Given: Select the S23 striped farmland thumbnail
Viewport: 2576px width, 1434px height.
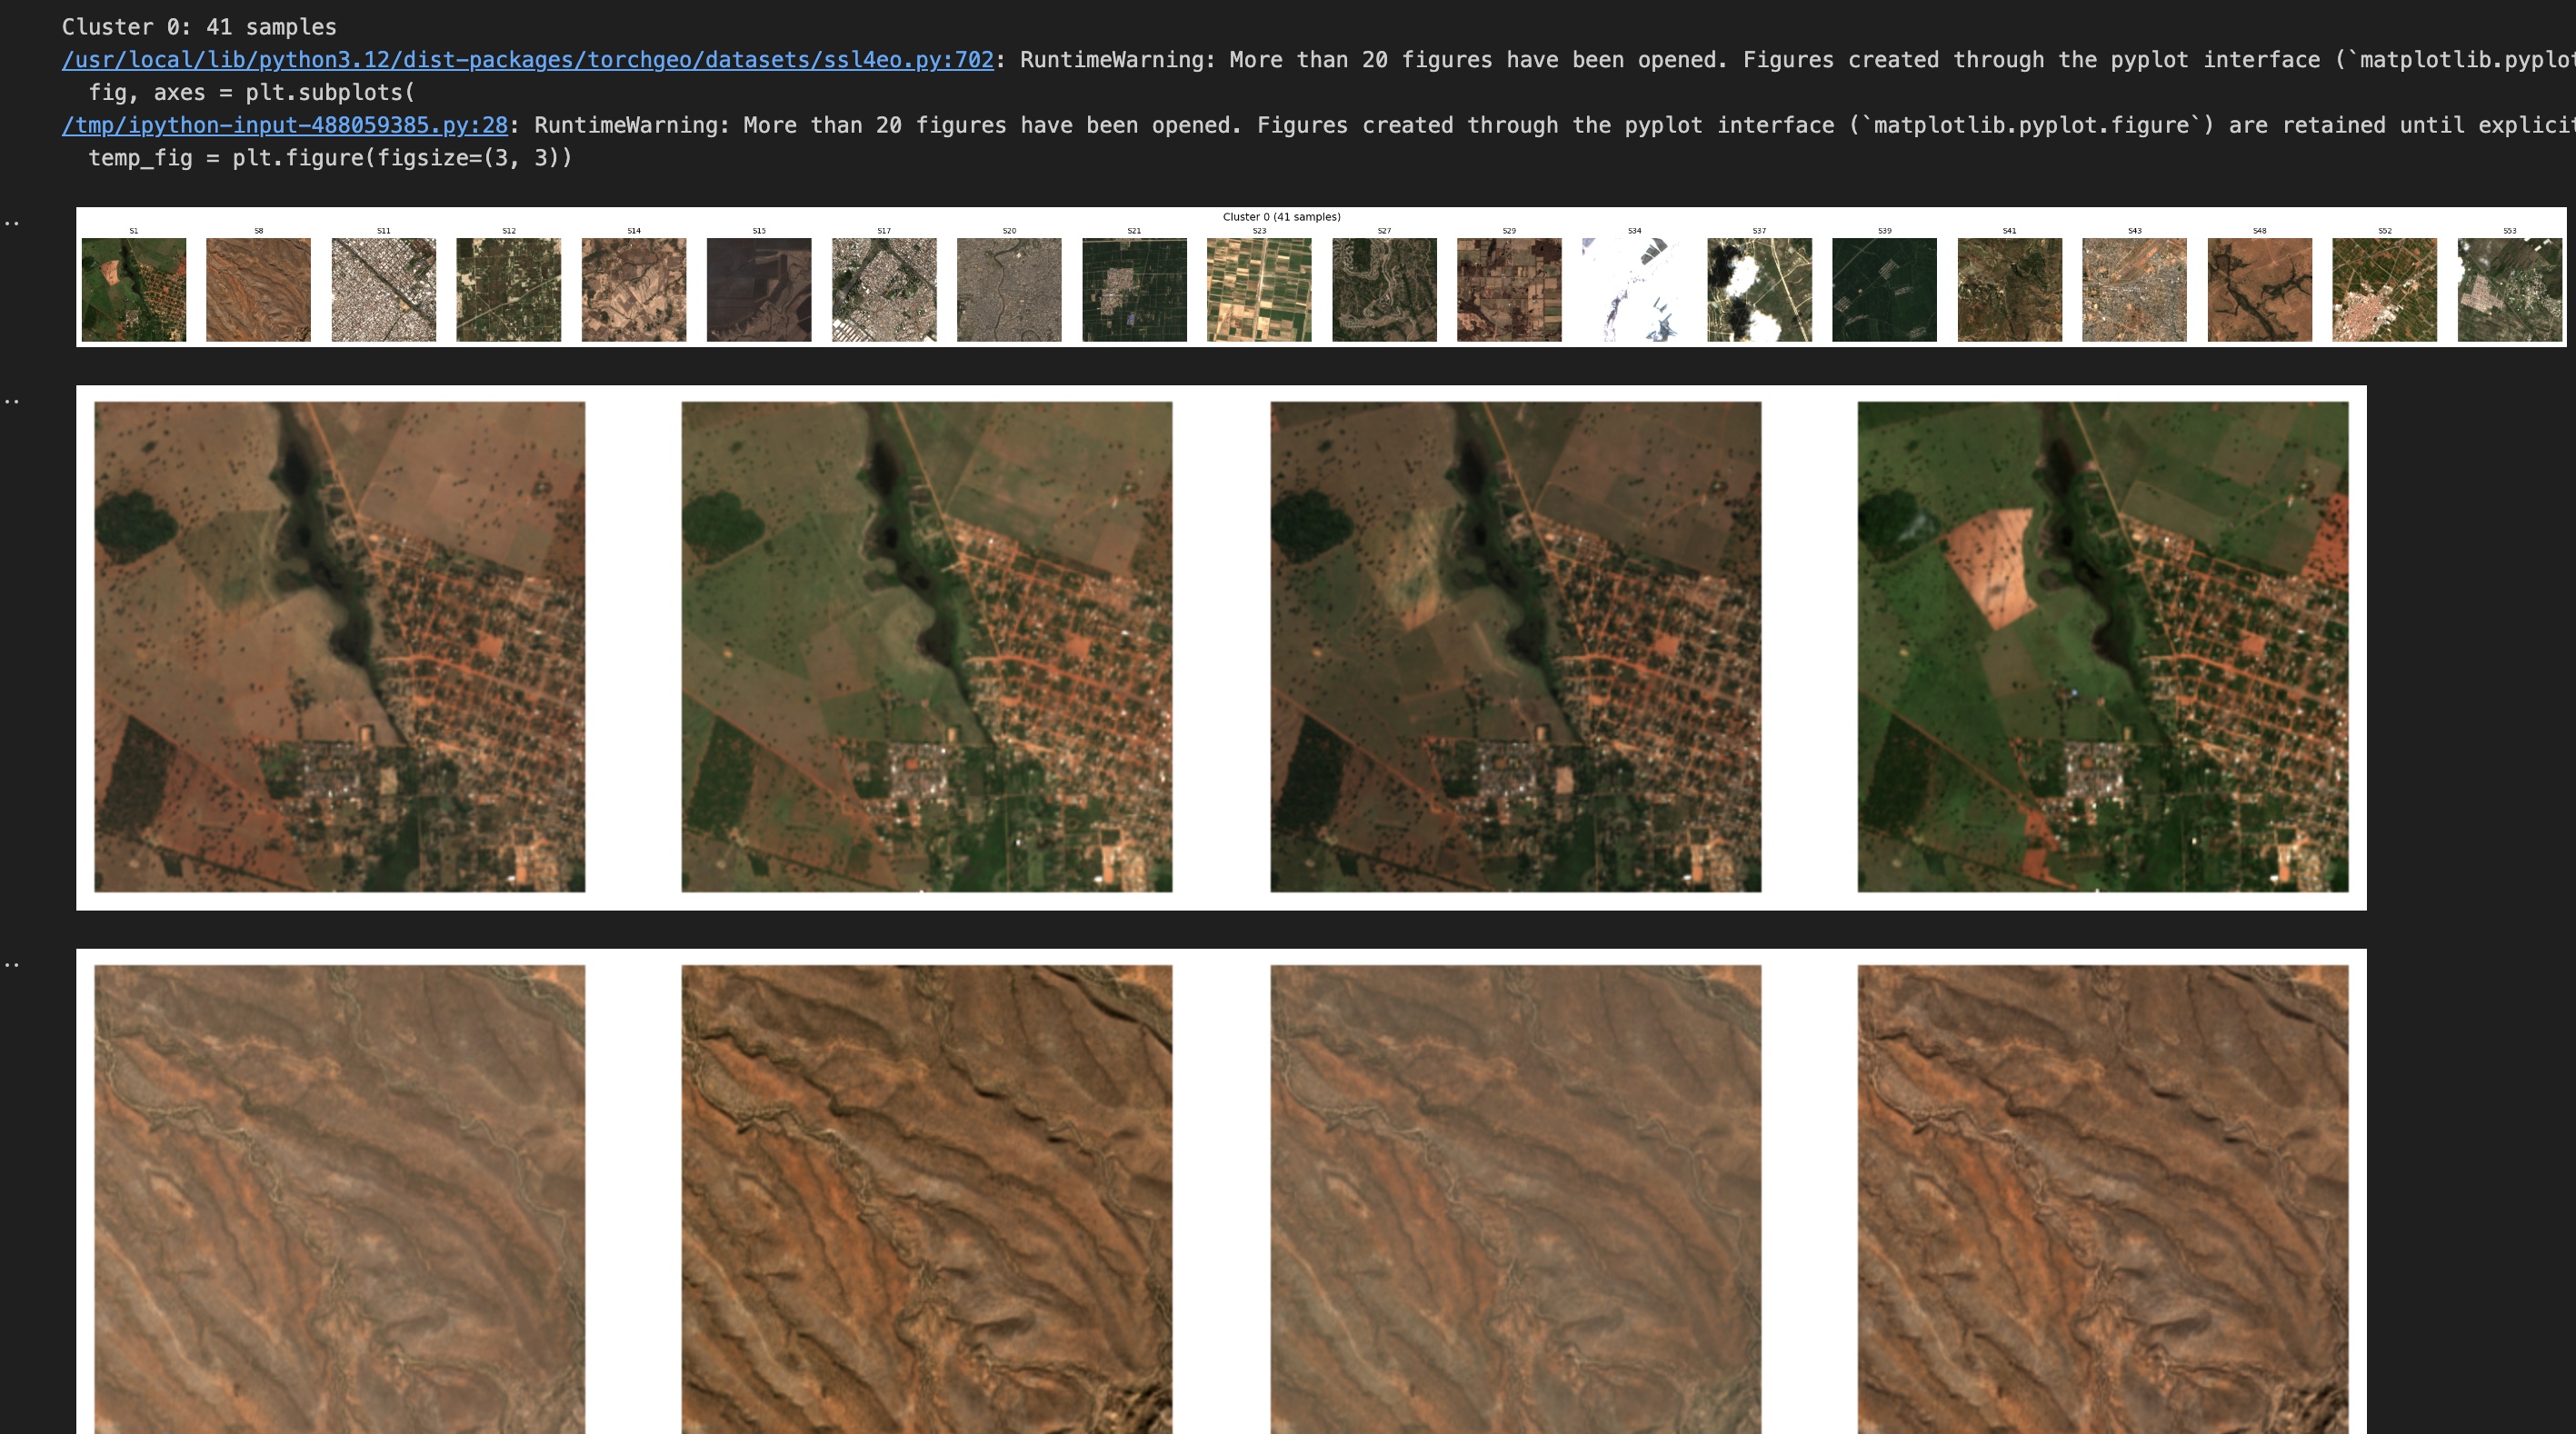Looking at the screenshot, I should pos(1259,290).
